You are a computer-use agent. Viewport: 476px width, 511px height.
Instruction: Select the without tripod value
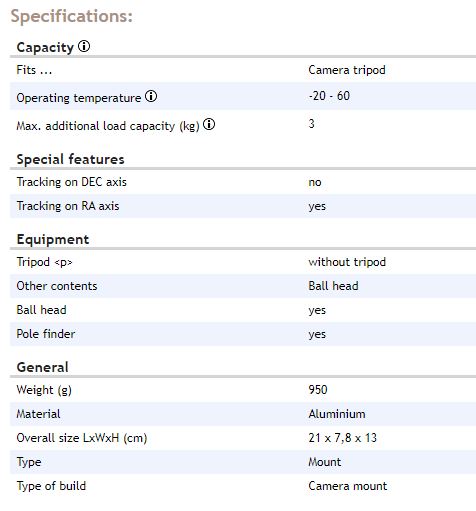click(347, 262)
